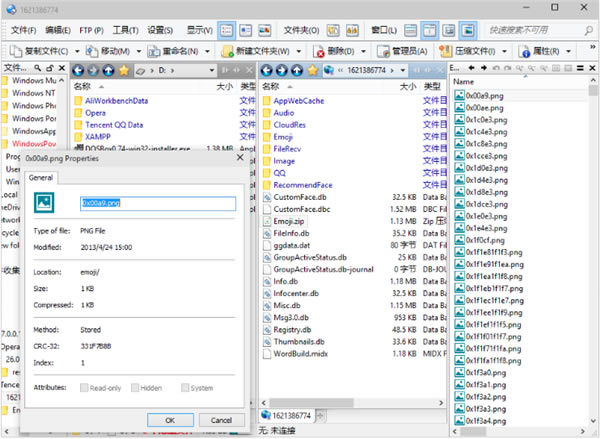
Task: Click the Cancel button in Properties dialog
Action: (222, 419)
